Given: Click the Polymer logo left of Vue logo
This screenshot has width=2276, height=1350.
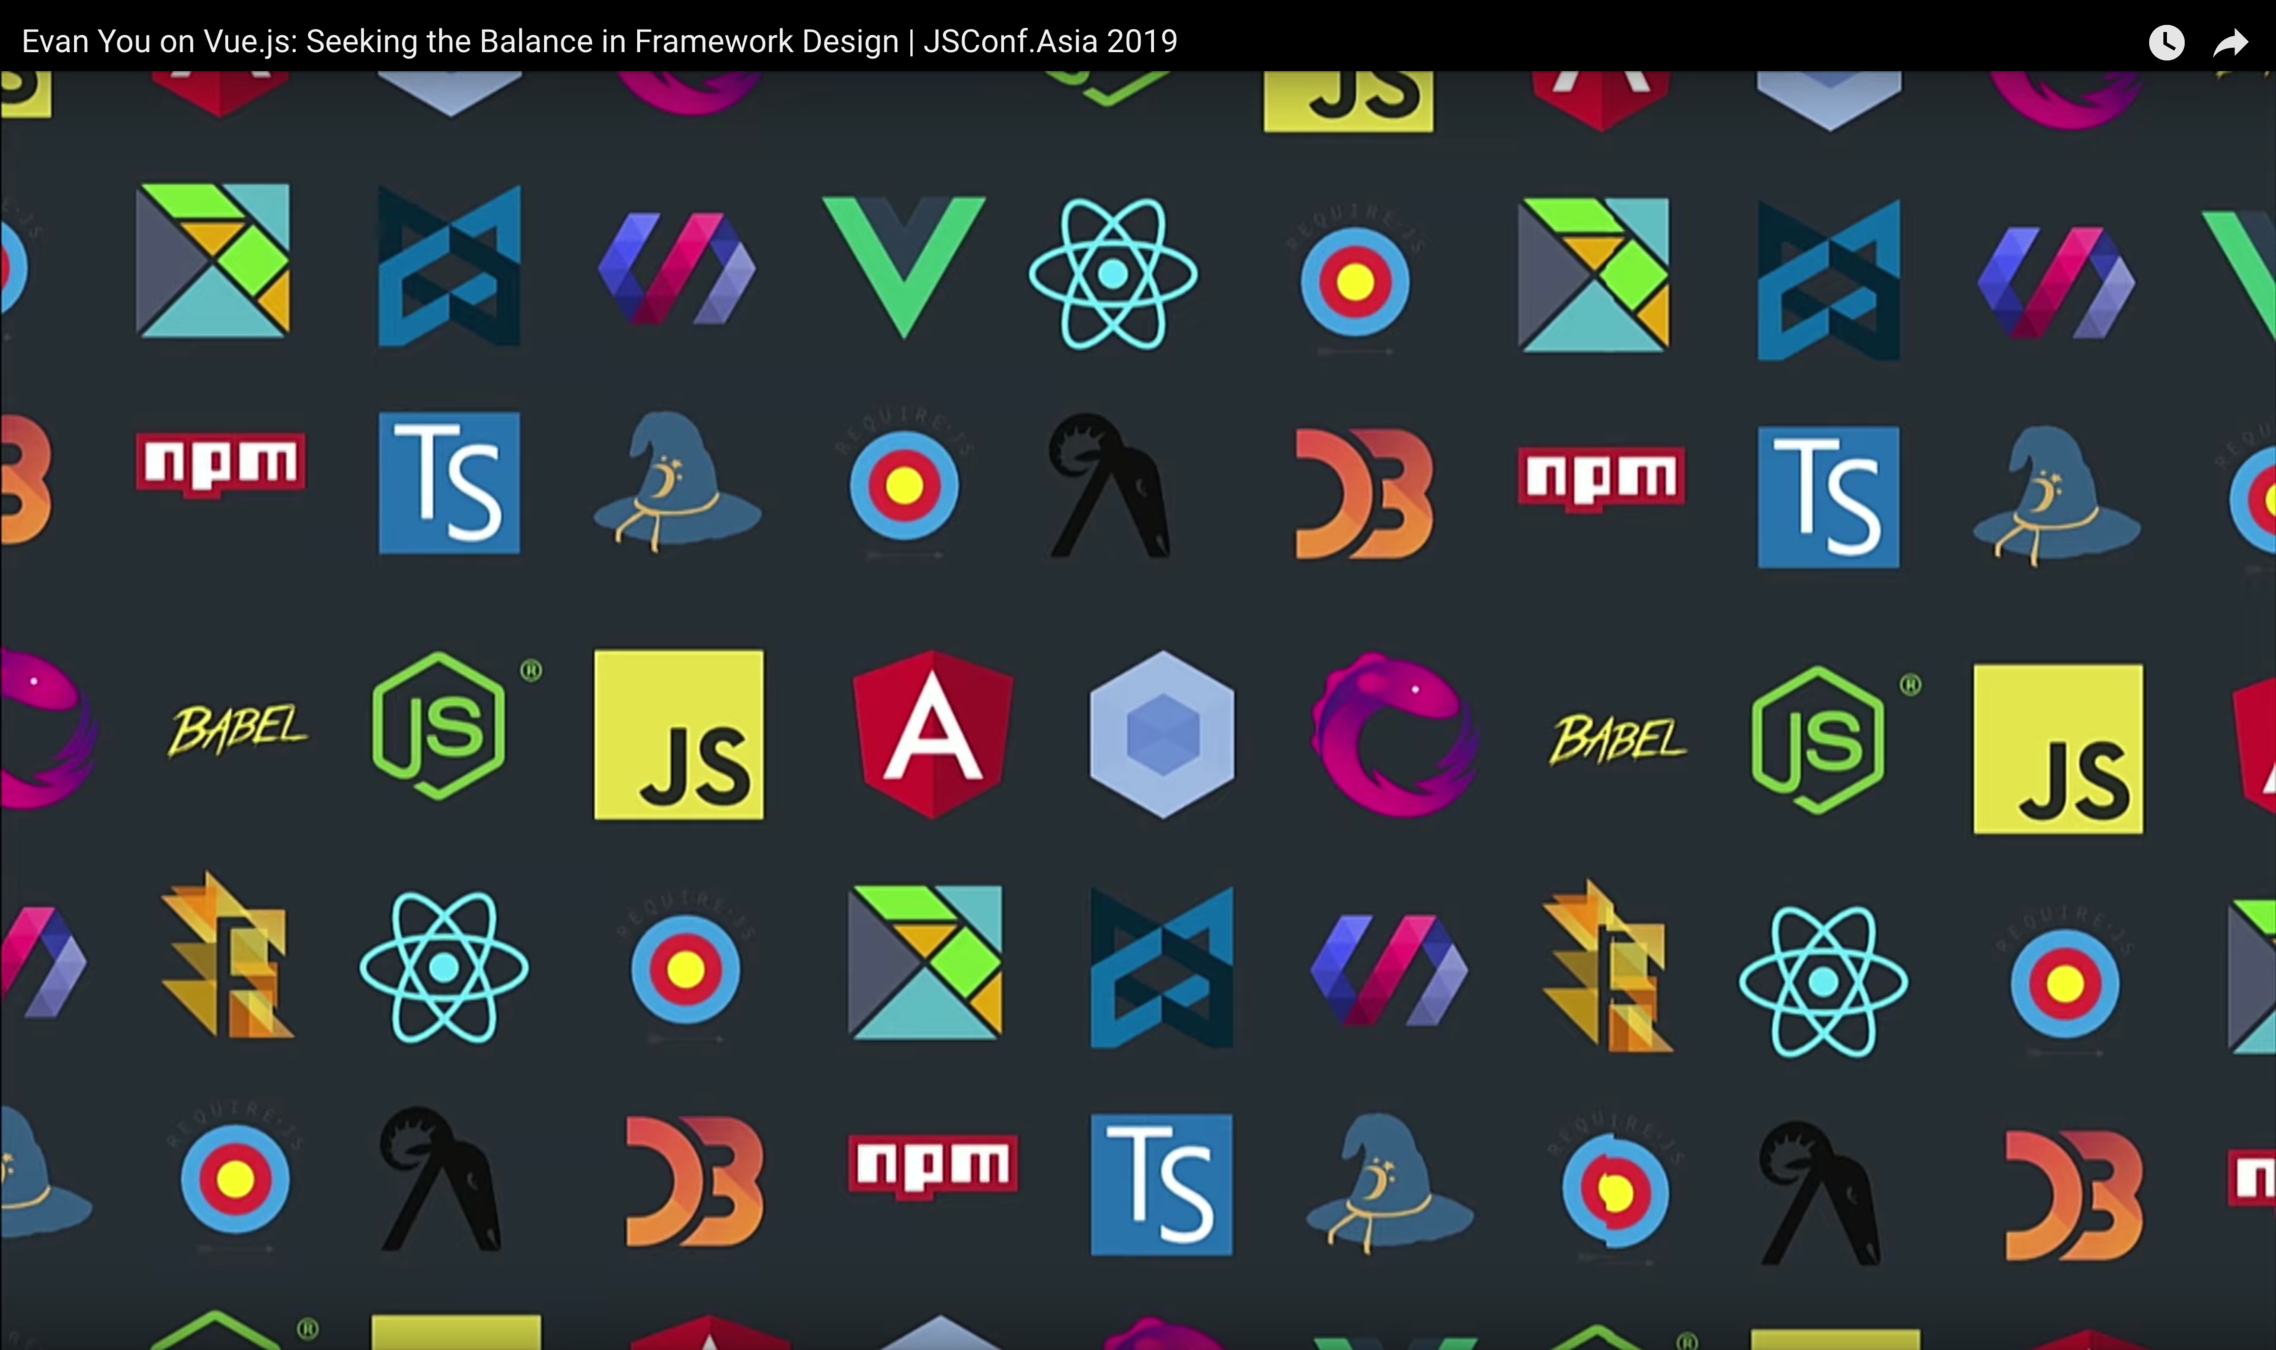Looking at the screenshot, I should 677,268.
